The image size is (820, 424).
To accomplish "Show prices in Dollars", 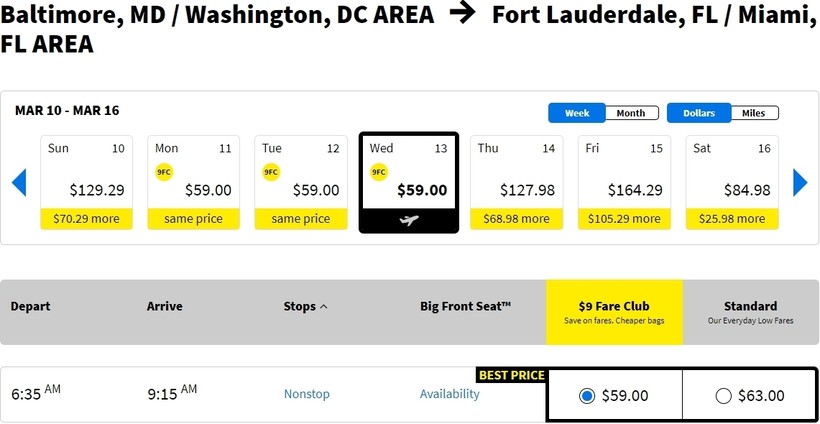I will coord(699,113).
